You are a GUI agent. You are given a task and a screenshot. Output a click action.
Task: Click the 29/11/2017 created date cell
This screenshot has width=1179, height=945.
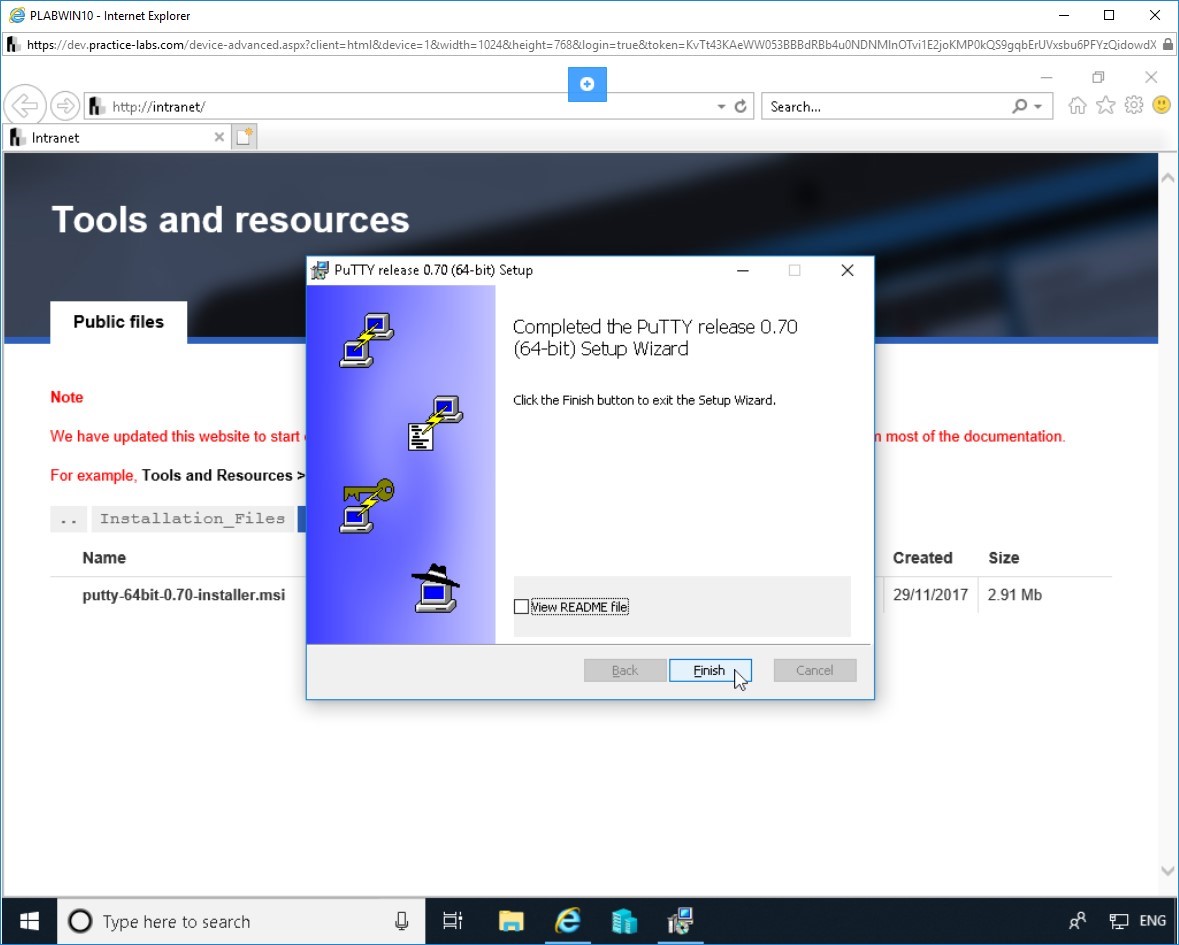click(930, 595)
